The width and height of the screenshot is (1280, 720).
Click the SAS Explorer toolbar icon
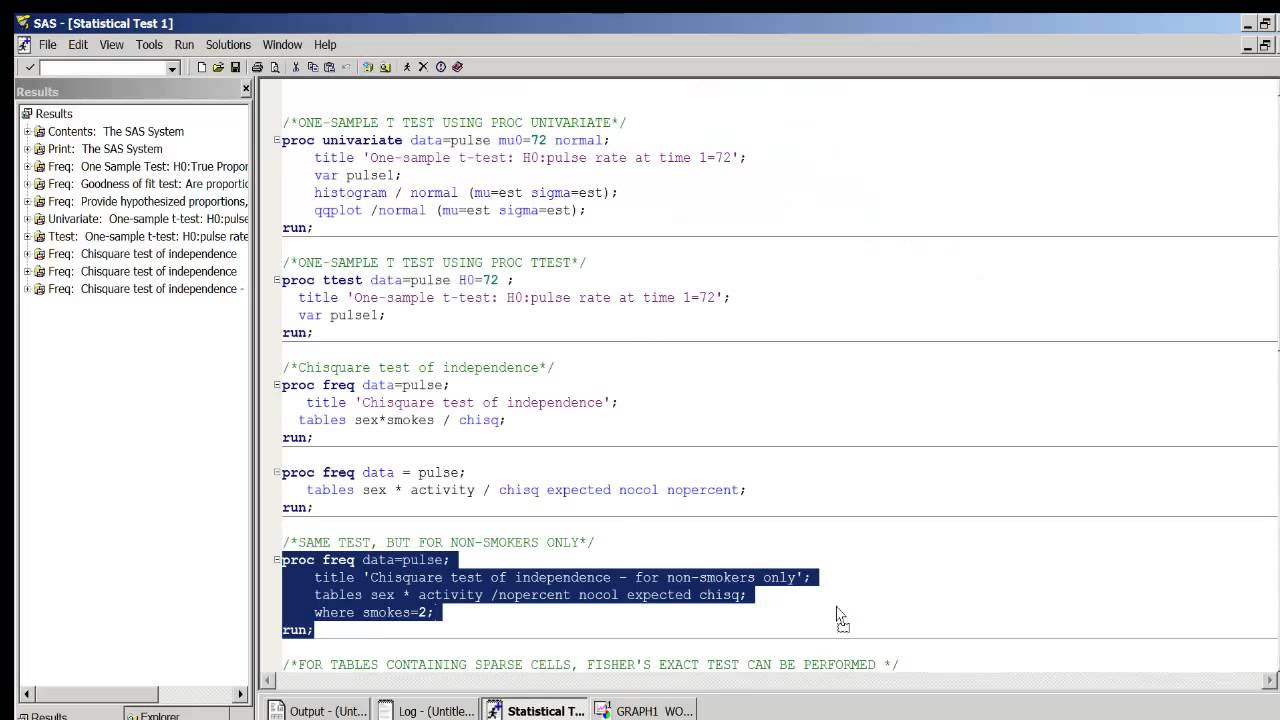385,67
